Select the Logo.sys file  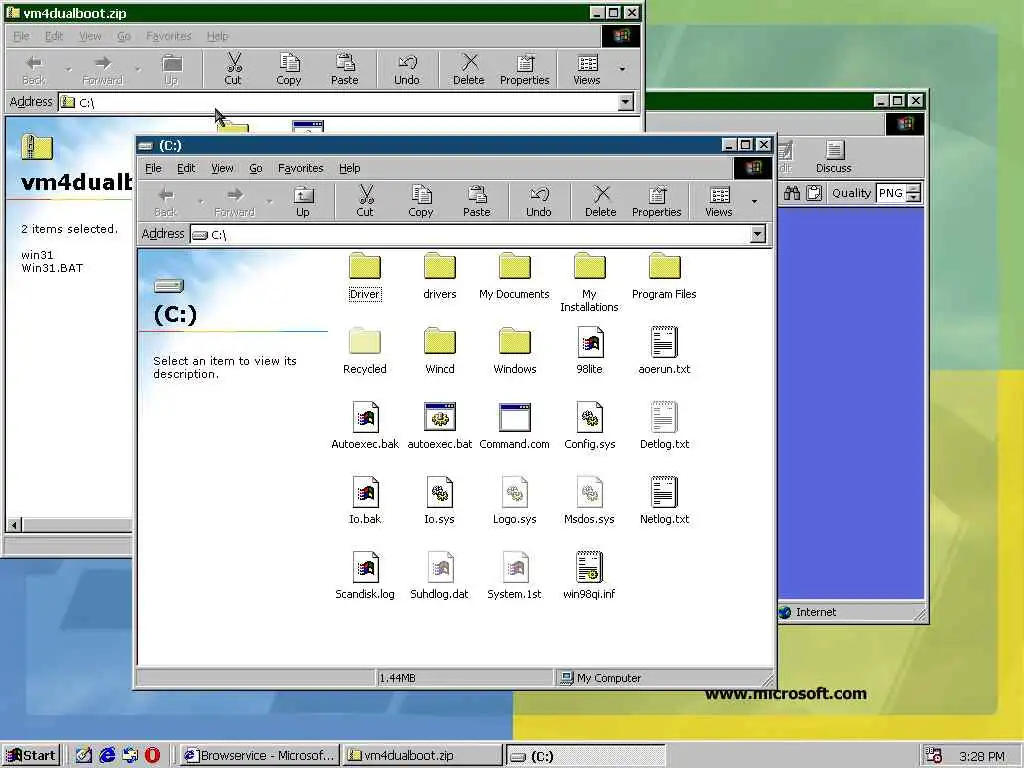click(x=515, y=502)
